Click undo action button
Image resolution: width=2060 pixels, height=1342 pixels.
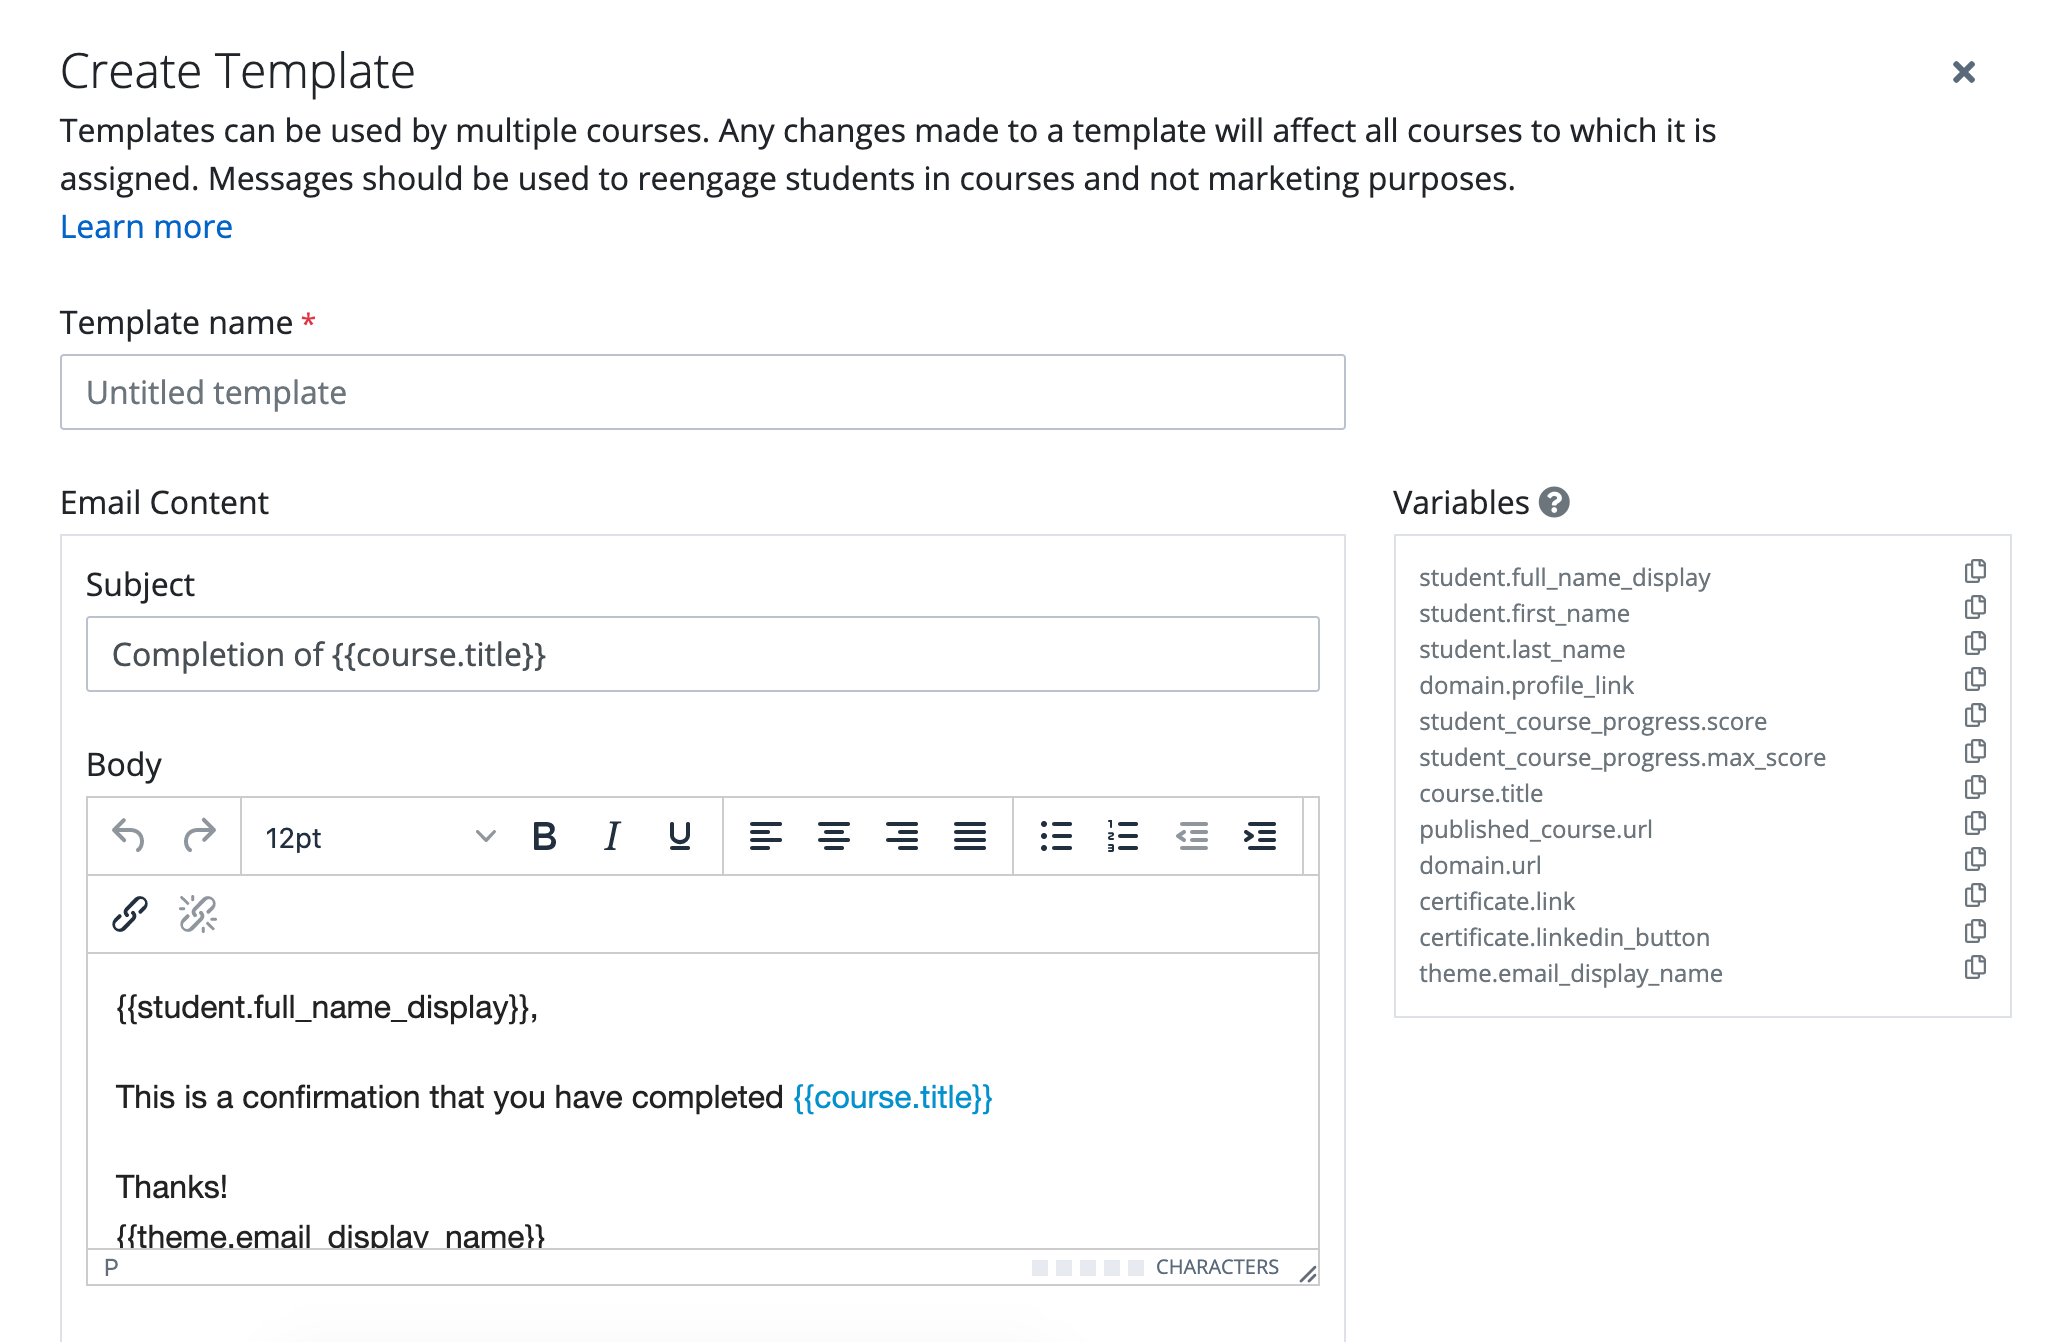pos(131,838)
